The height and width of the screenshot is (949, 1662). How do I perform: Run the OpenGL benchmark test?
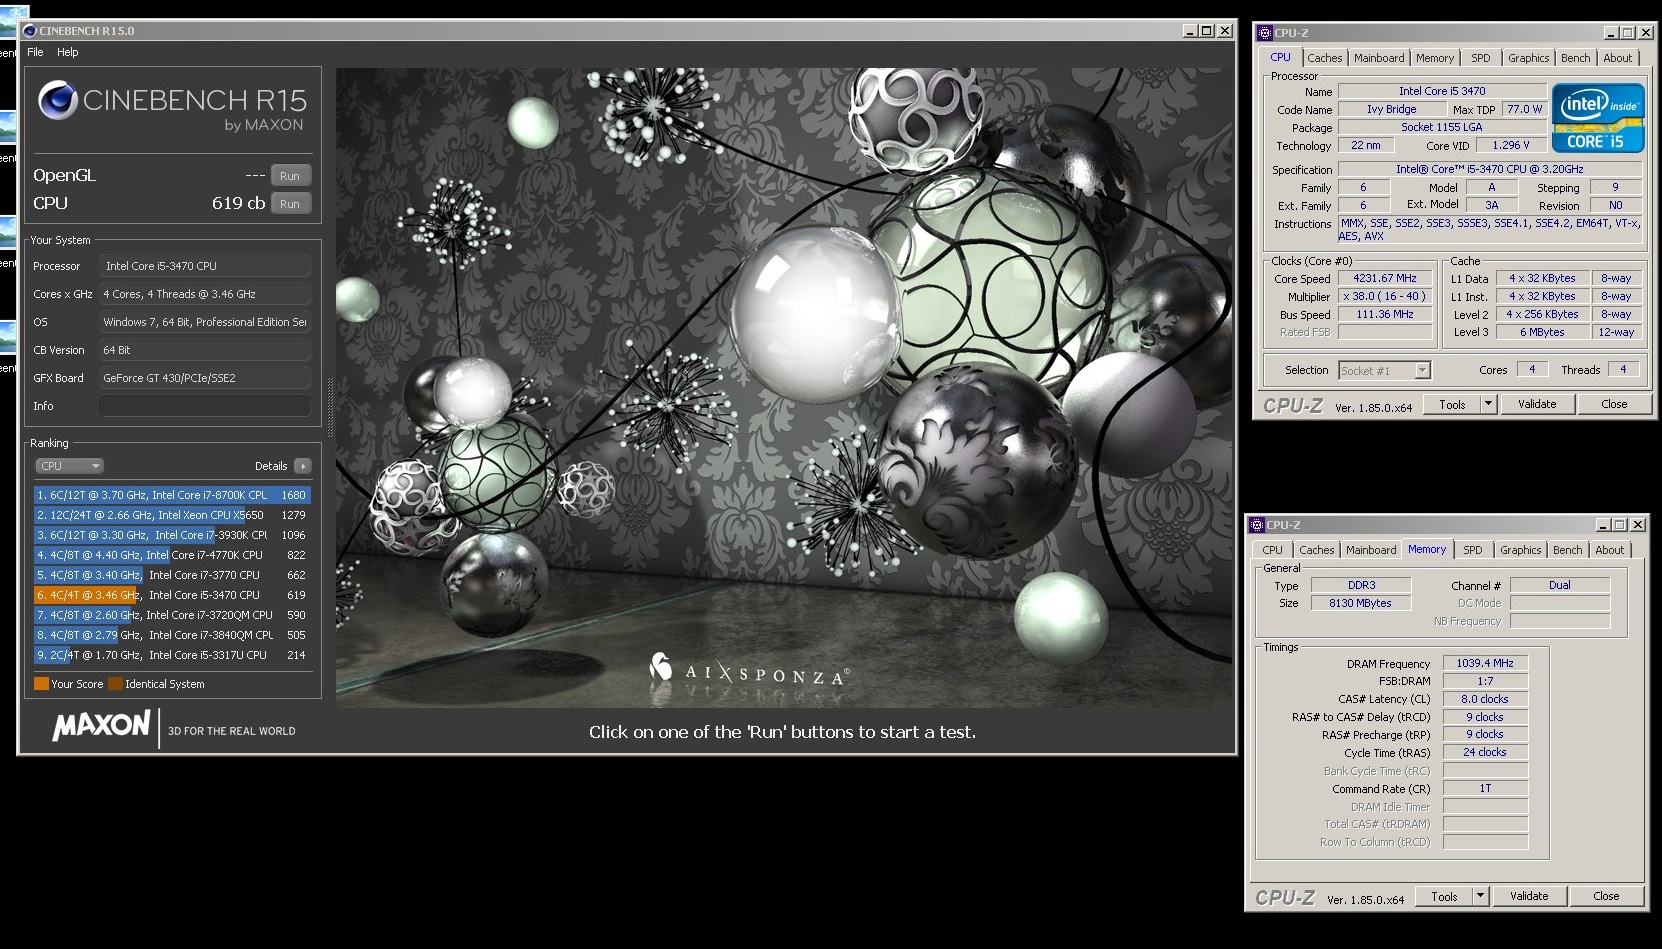(x=290, y=175)
